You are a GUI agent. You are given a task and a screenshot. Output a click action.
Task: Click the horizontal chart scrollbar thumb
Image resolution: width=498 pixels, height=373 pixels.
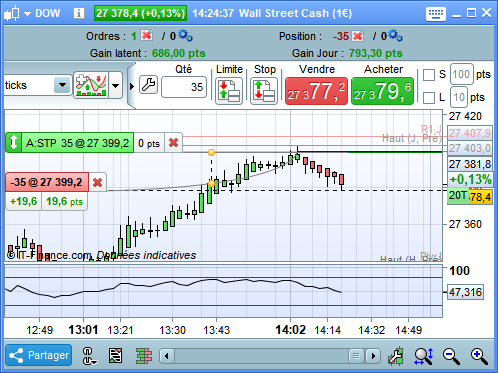click(356, 356)
